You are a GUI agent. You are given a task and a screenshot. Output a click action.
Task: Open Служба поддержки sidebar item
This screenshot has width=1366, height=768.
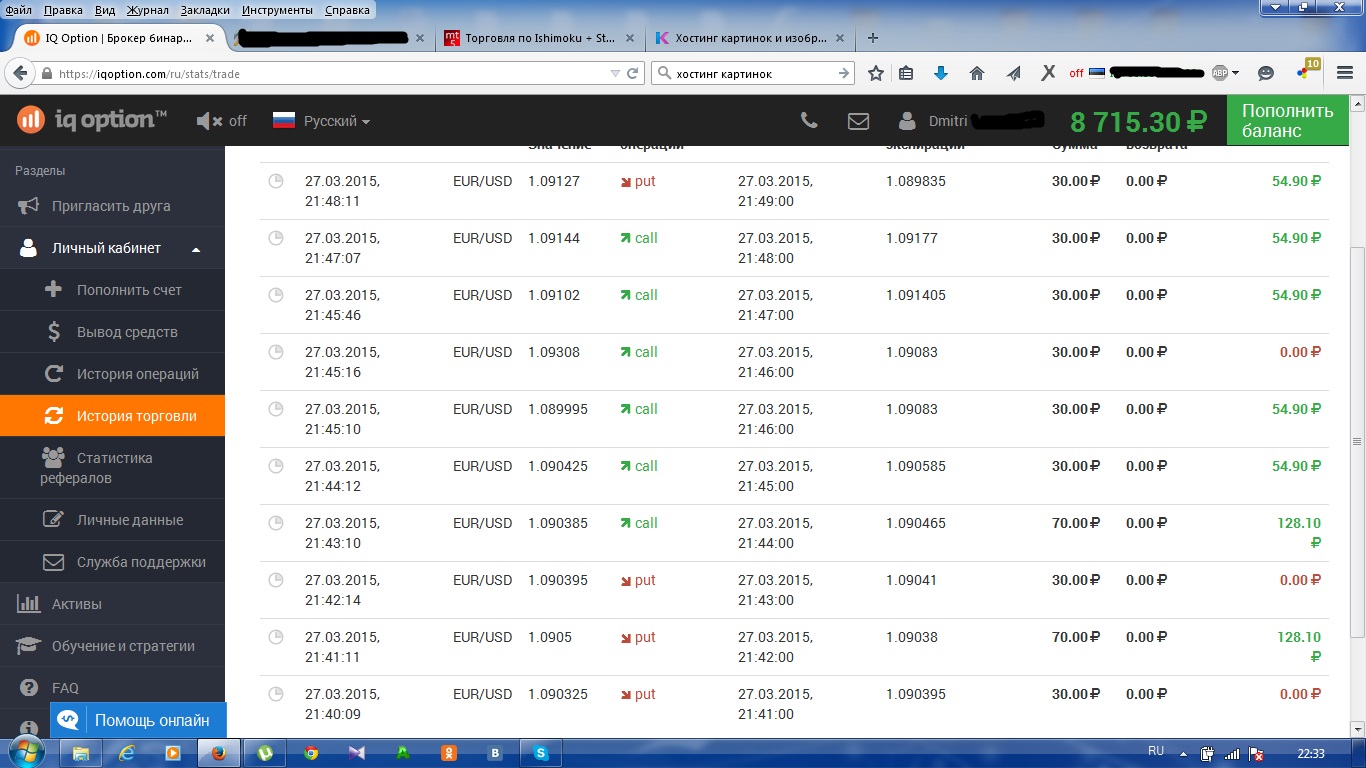(112, 562)
